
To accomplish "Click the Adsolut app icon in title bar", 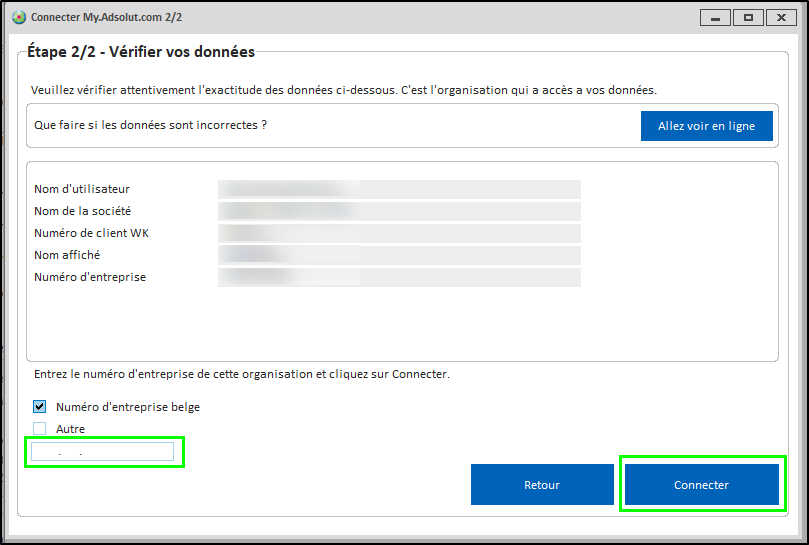I will tap(18, 18).
